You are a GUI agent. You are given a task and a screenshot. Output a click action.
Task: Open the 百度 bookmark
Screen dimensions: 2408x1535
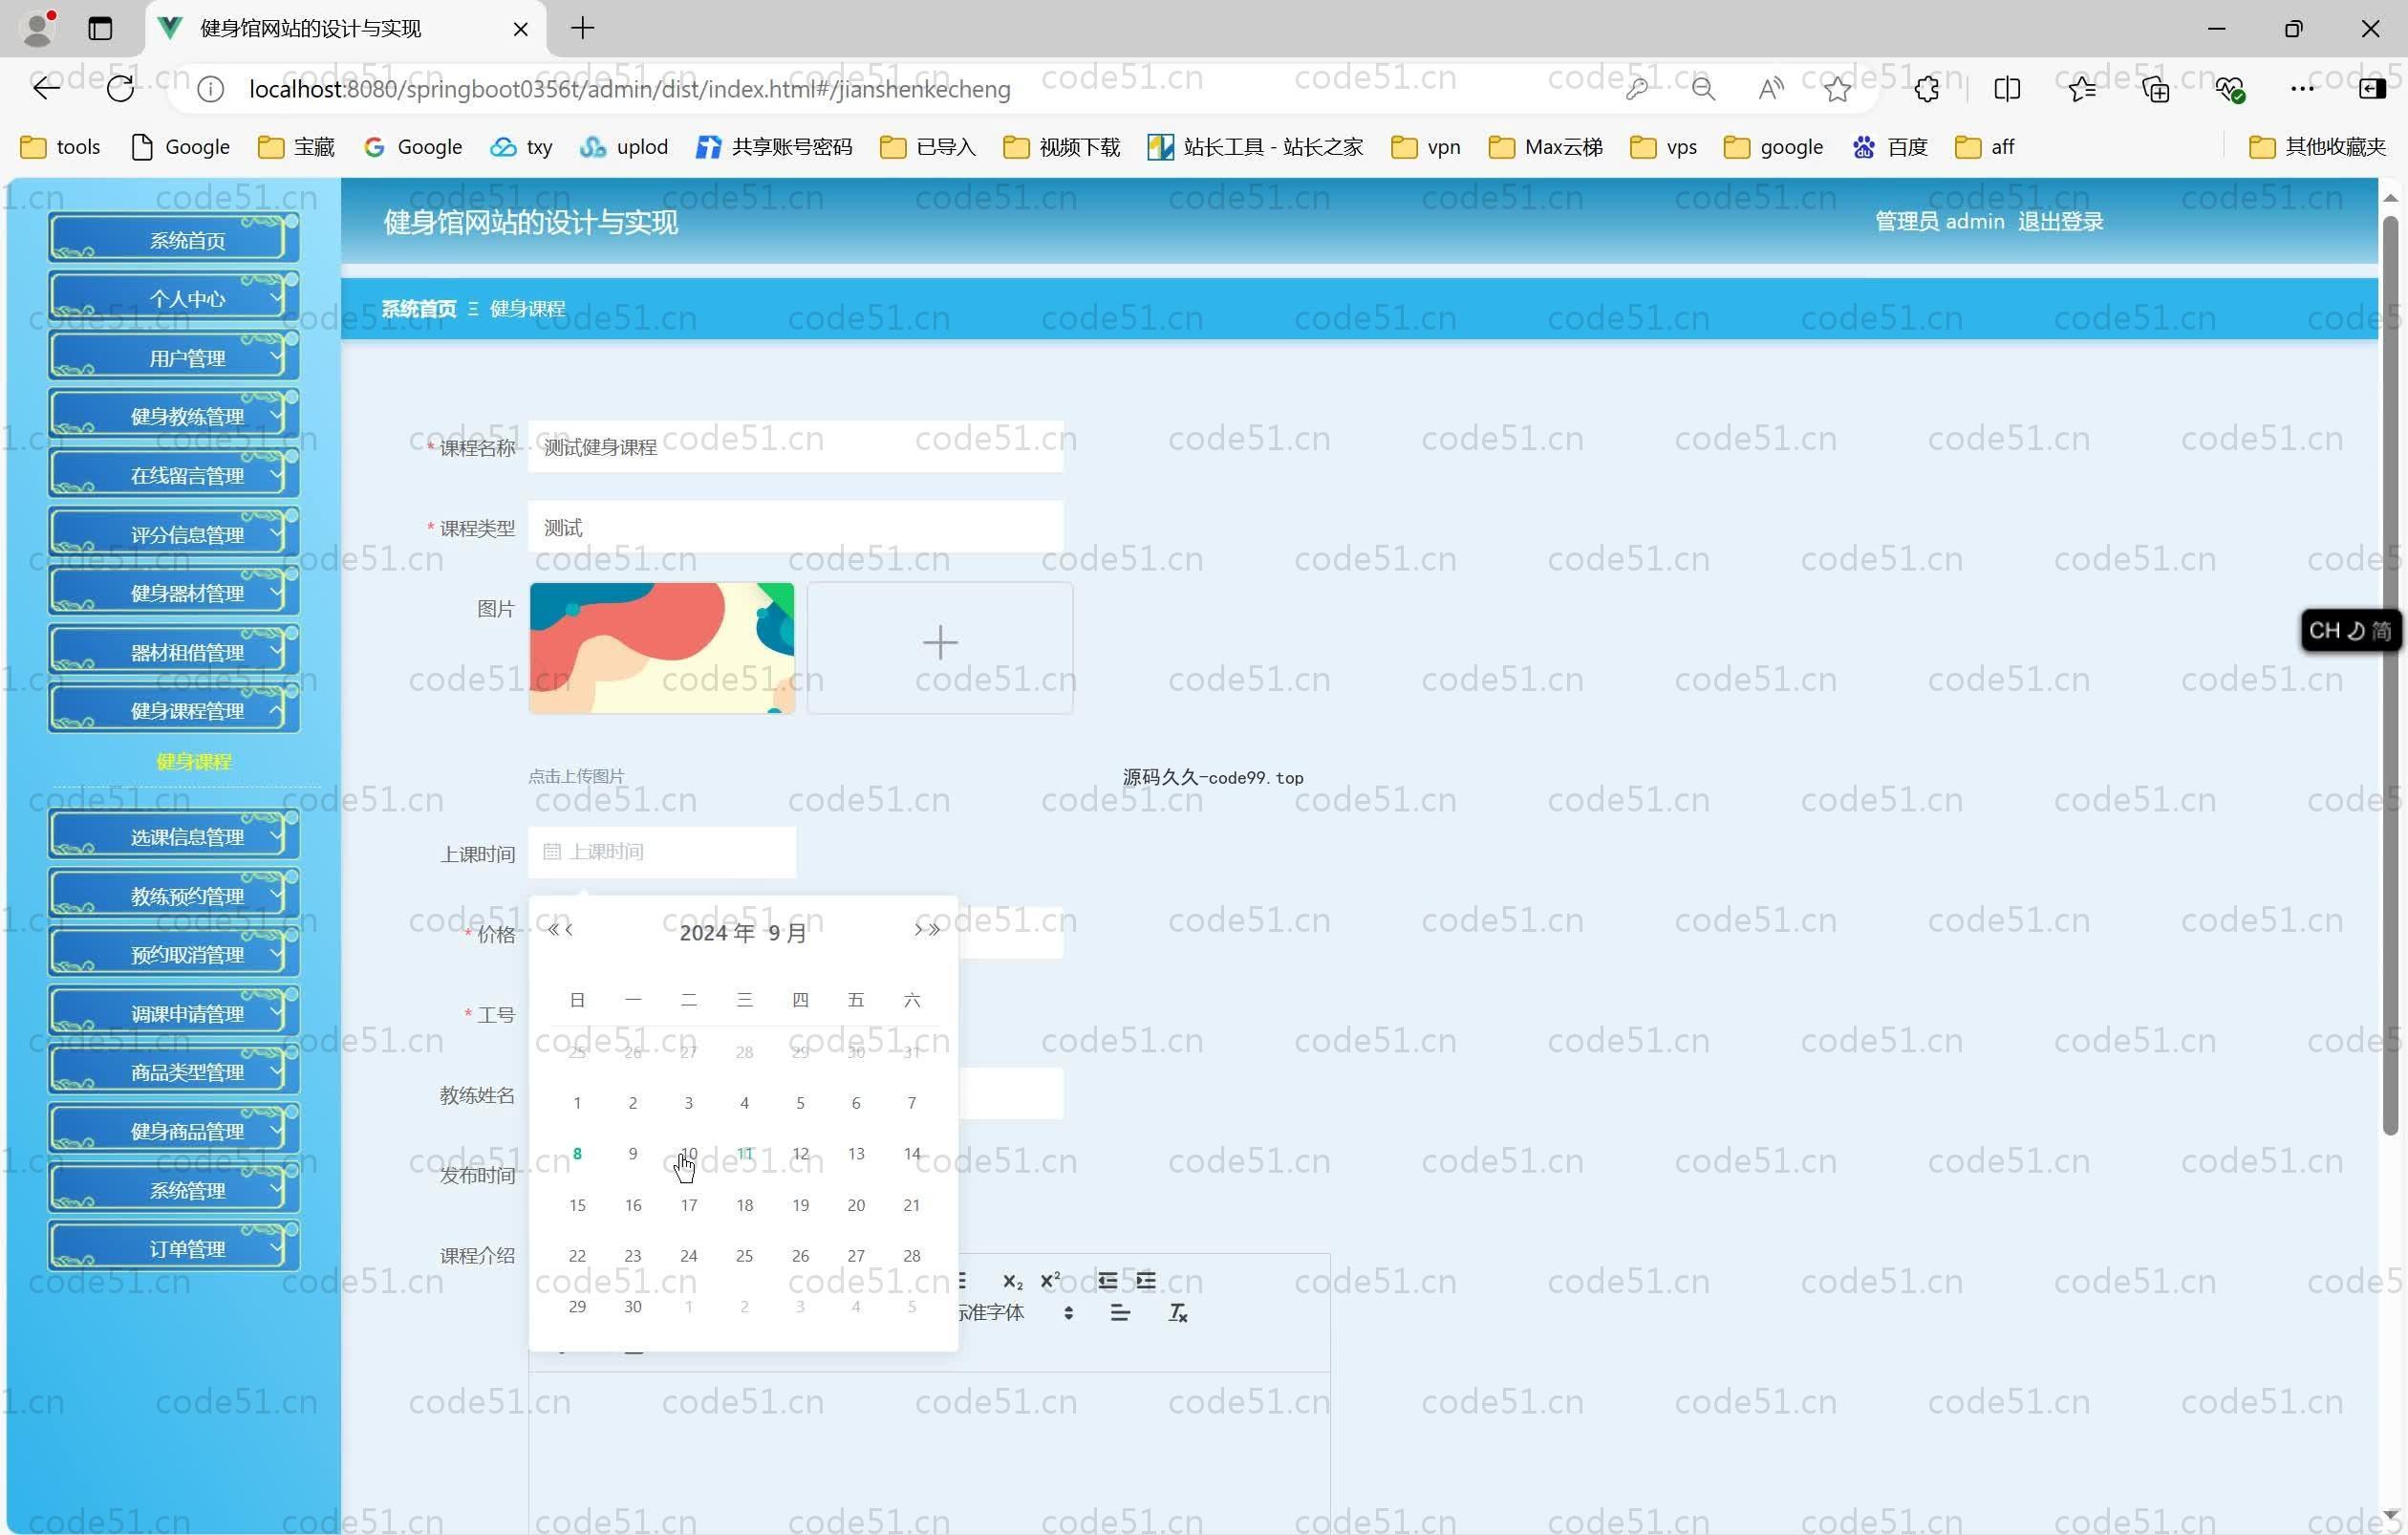(x=1890, y=147)
